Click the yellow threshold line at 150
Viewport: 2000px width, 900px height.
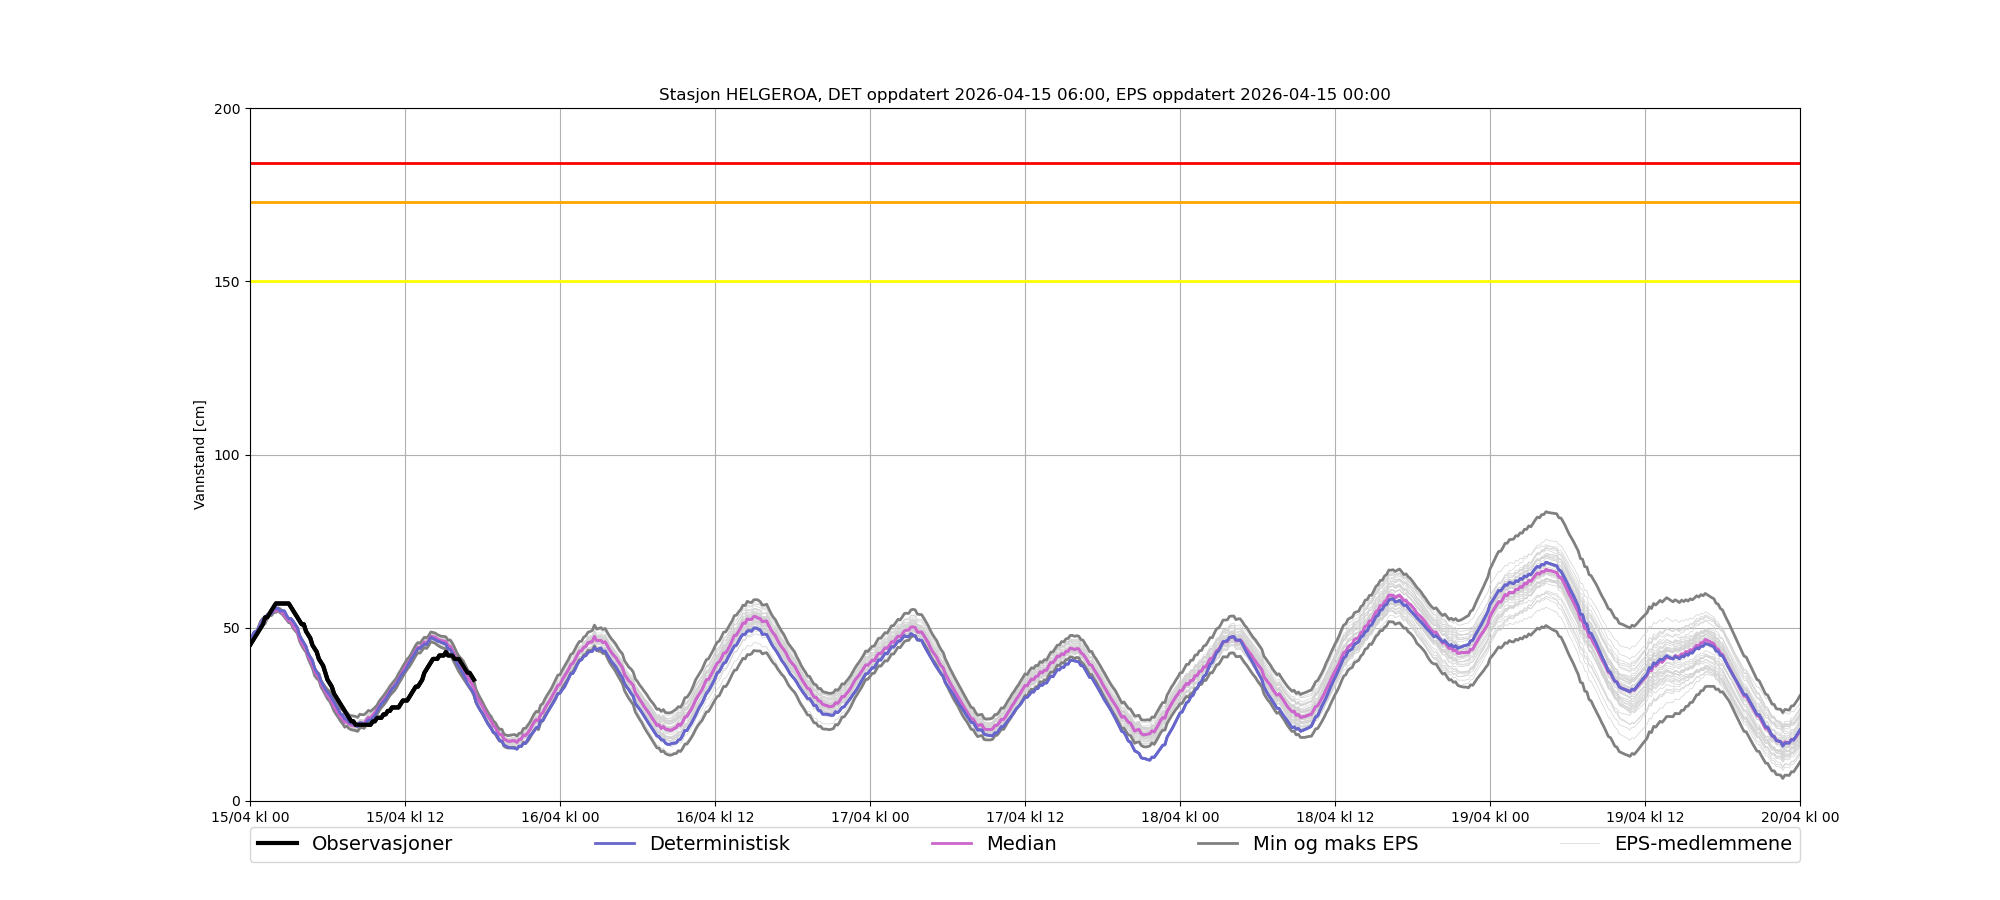[1024, 282]
